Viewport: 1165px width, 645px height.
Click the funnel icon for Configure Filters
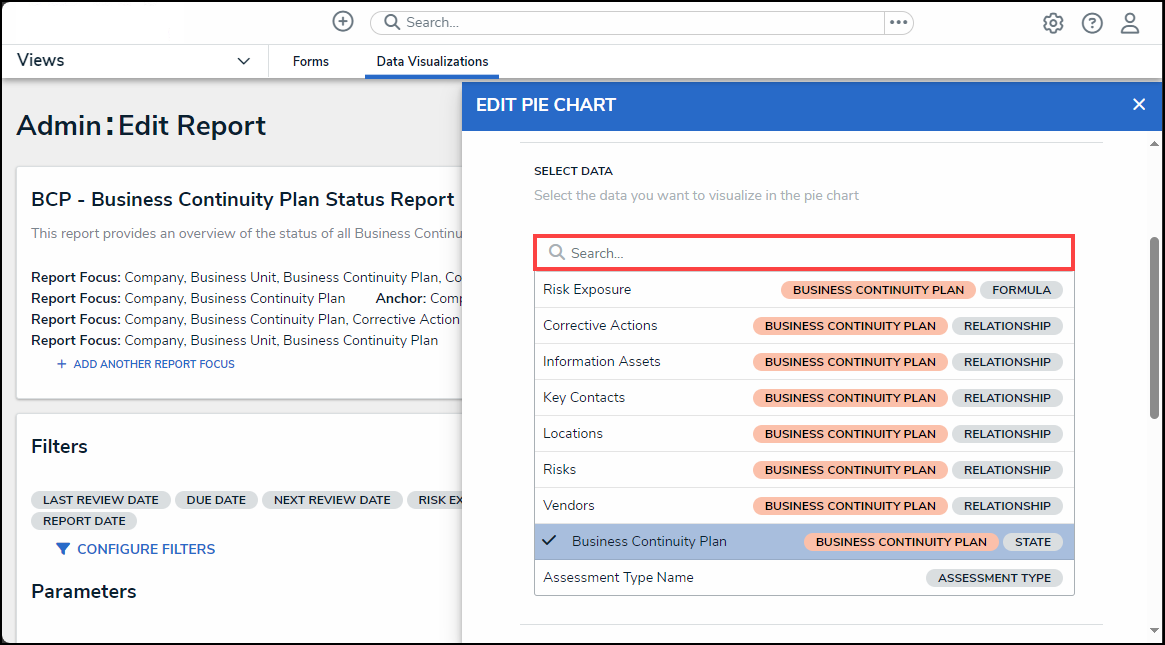(63, 549)
